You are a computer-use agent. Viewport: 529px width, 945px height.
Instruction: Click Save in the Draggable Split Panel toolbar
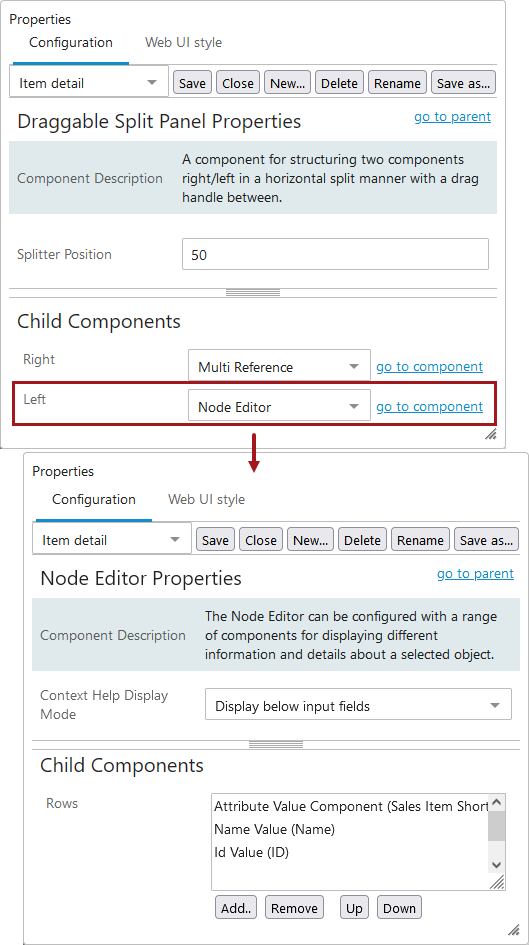point(192,83)
